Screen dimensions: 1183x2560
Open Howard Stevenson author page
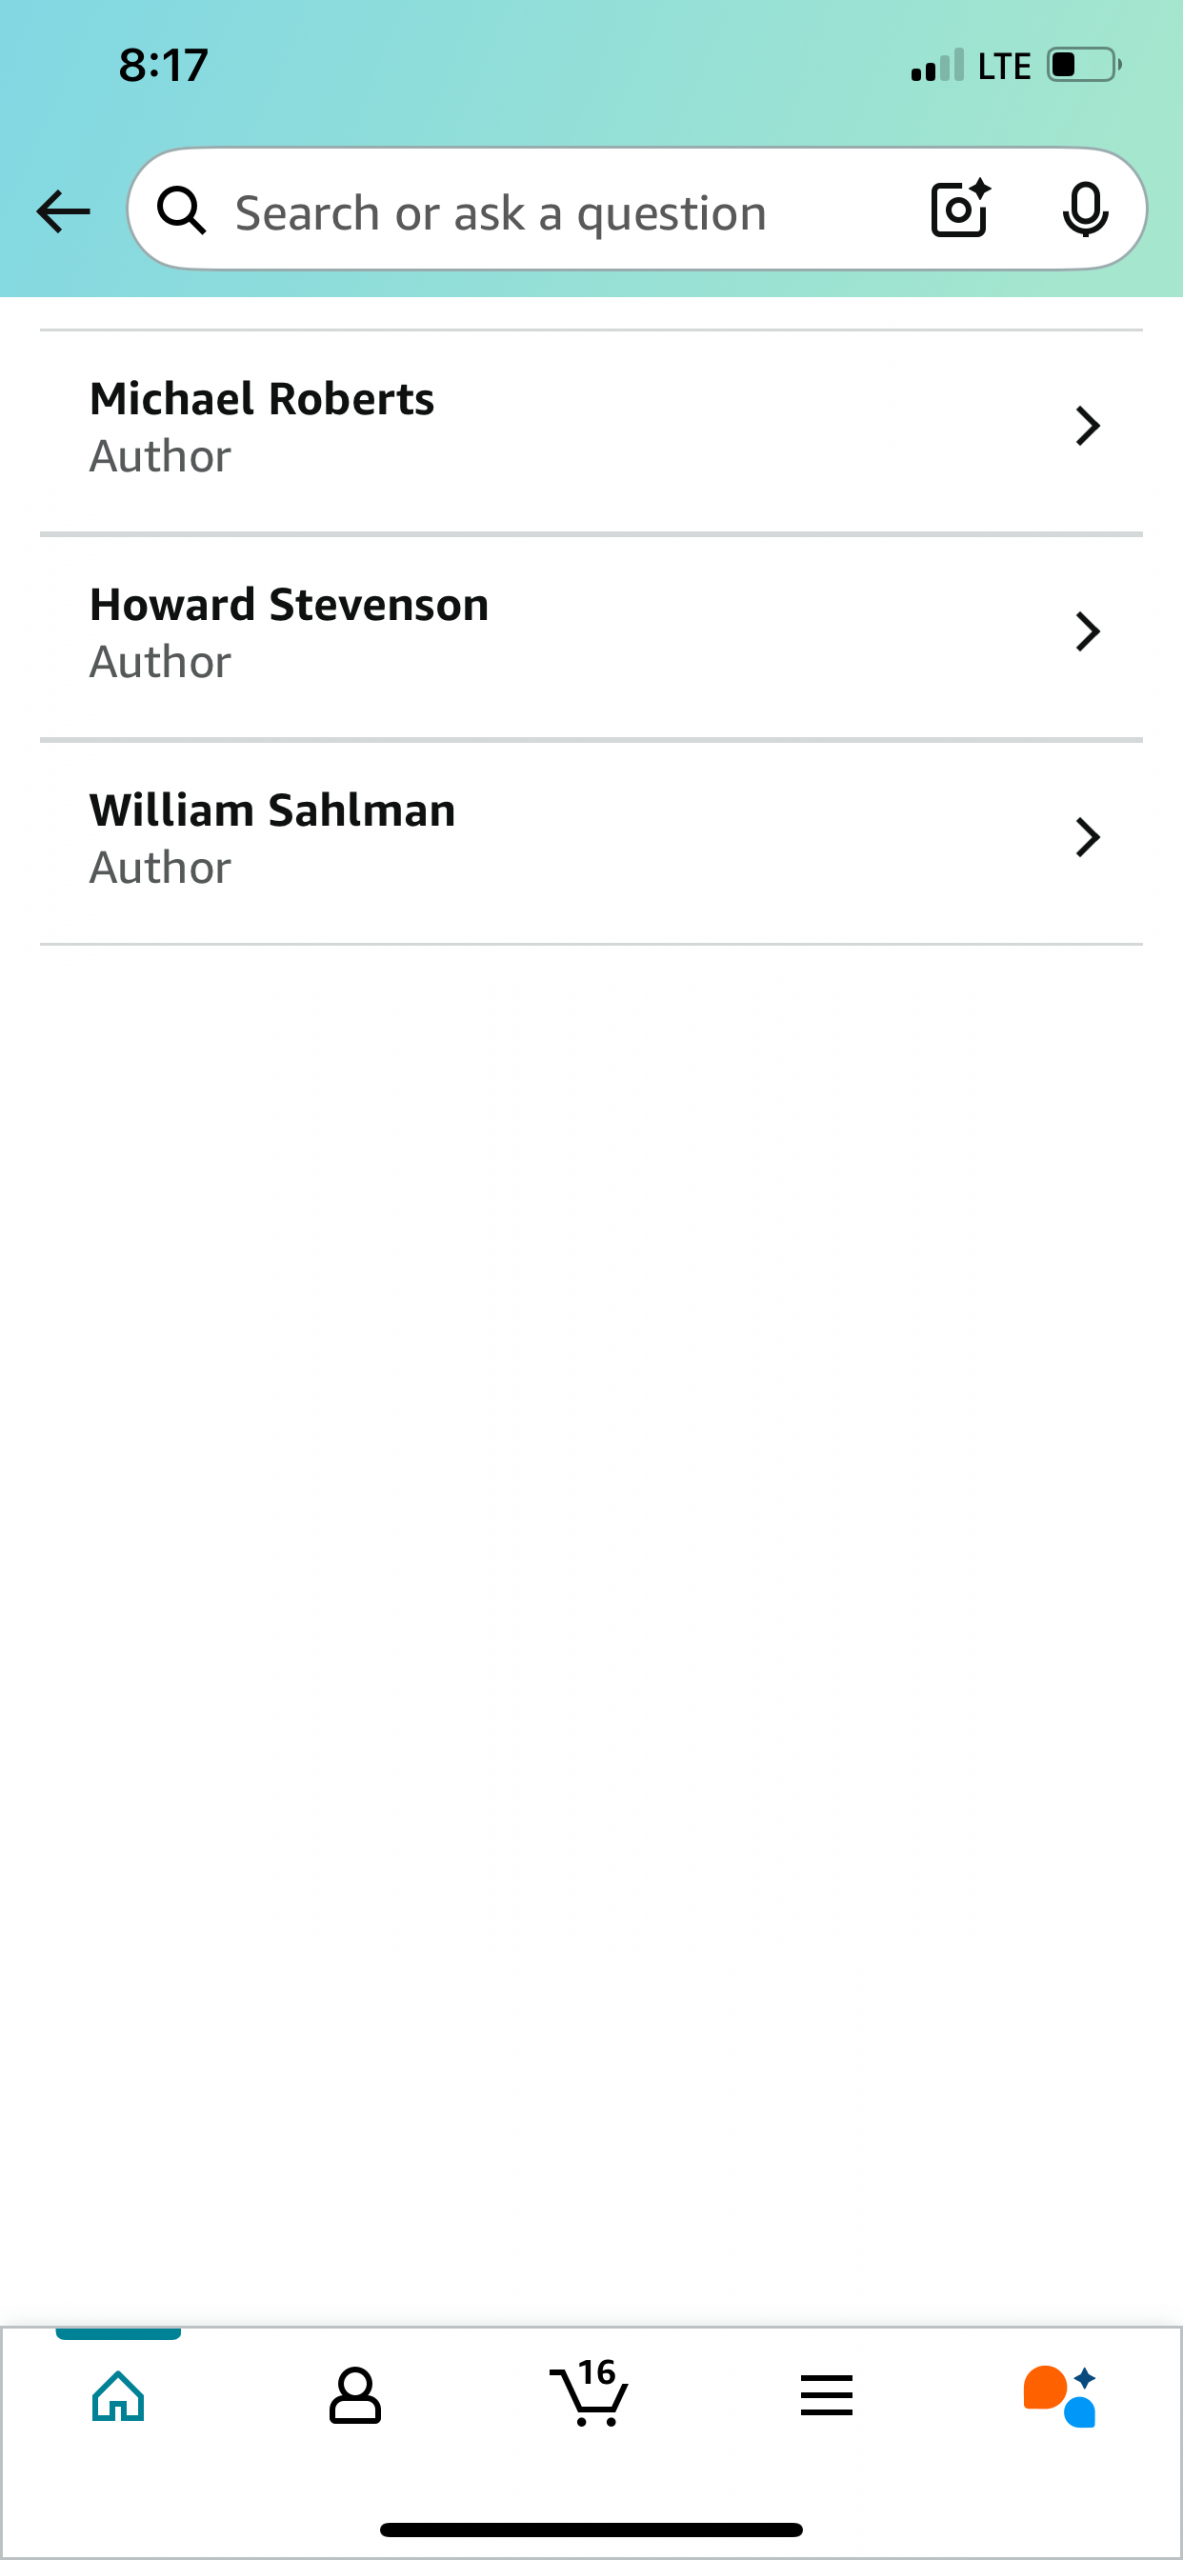pos(289,606)
